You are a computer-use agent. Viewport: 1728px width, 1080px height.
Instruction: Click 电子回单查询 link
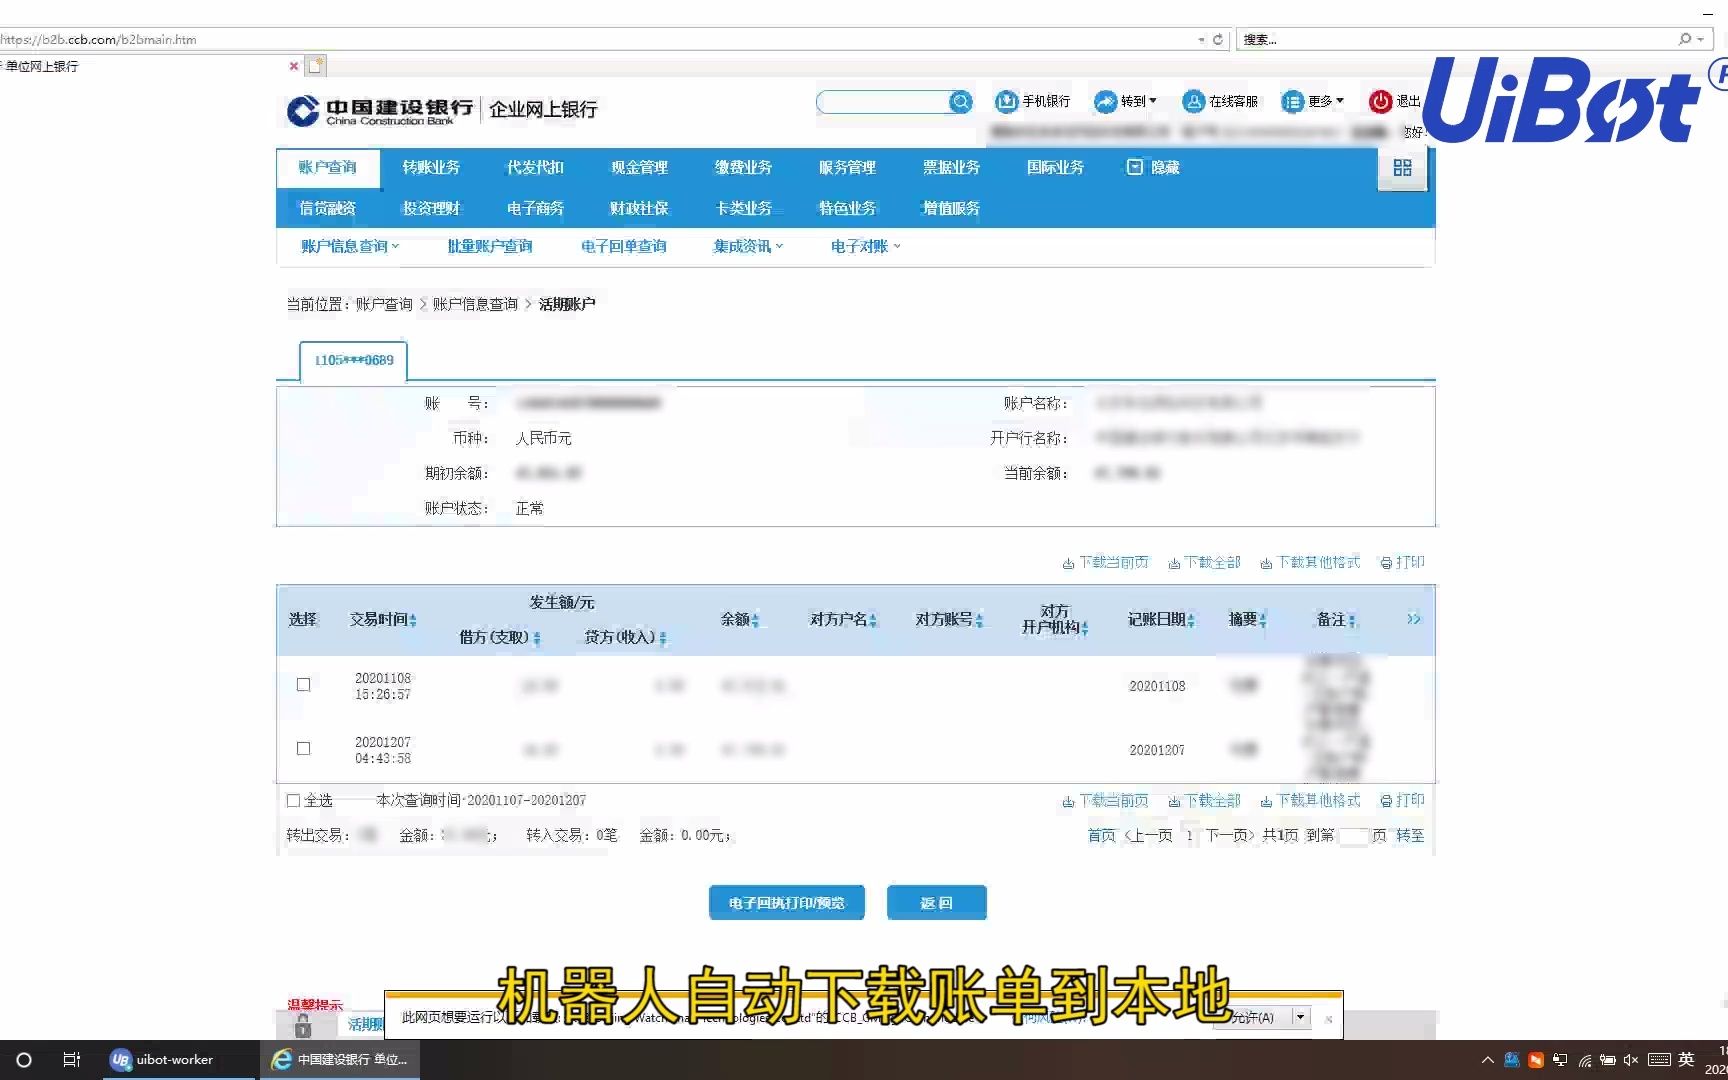623,246
